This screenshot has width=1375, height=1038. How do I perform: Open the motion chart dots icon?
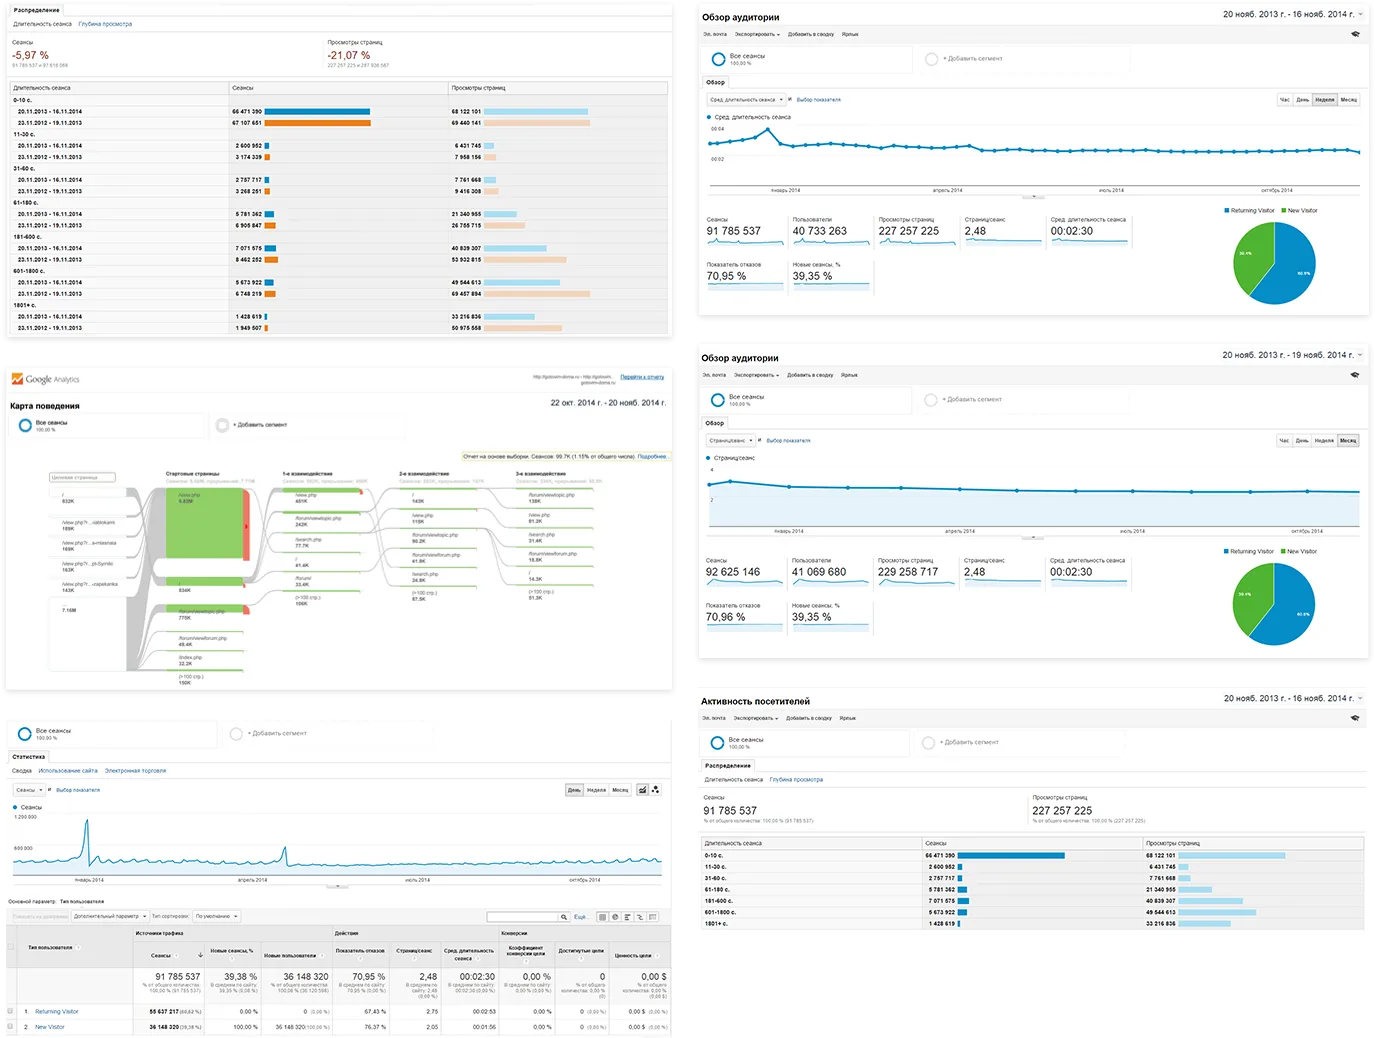(x=655, y=790)
